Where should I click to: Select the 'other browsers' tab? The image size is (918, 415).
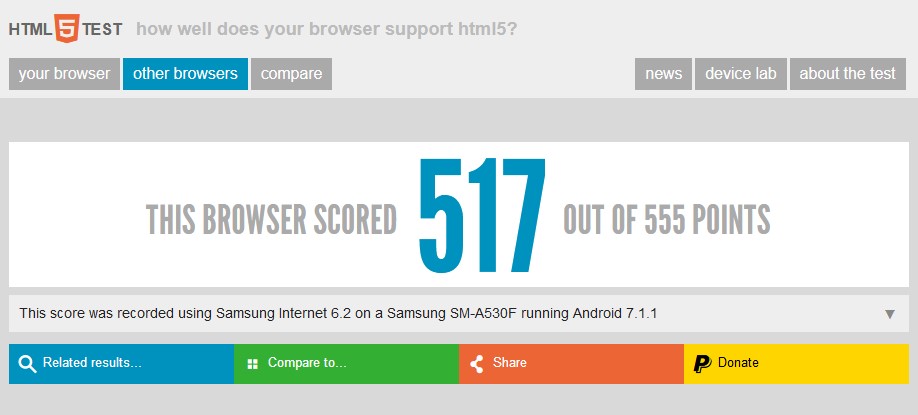pyautogui.click(x=186, y=74)
